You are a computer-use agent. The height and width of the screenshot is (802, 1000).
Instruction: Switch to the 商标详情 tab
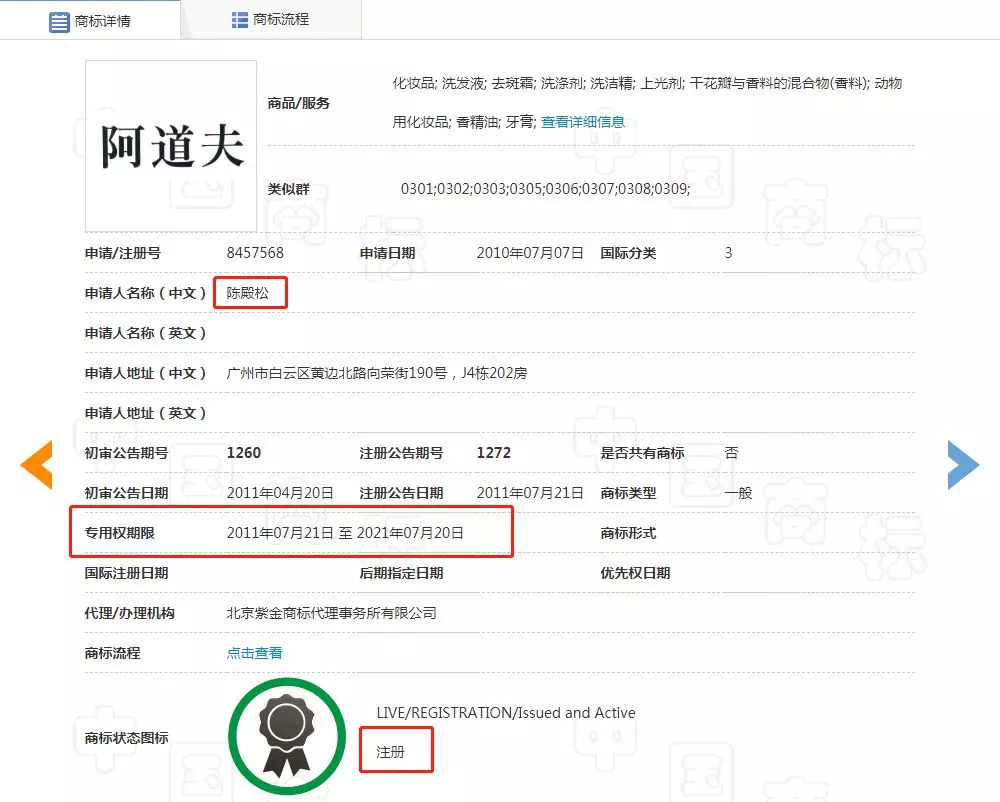[x=90, y=21]
